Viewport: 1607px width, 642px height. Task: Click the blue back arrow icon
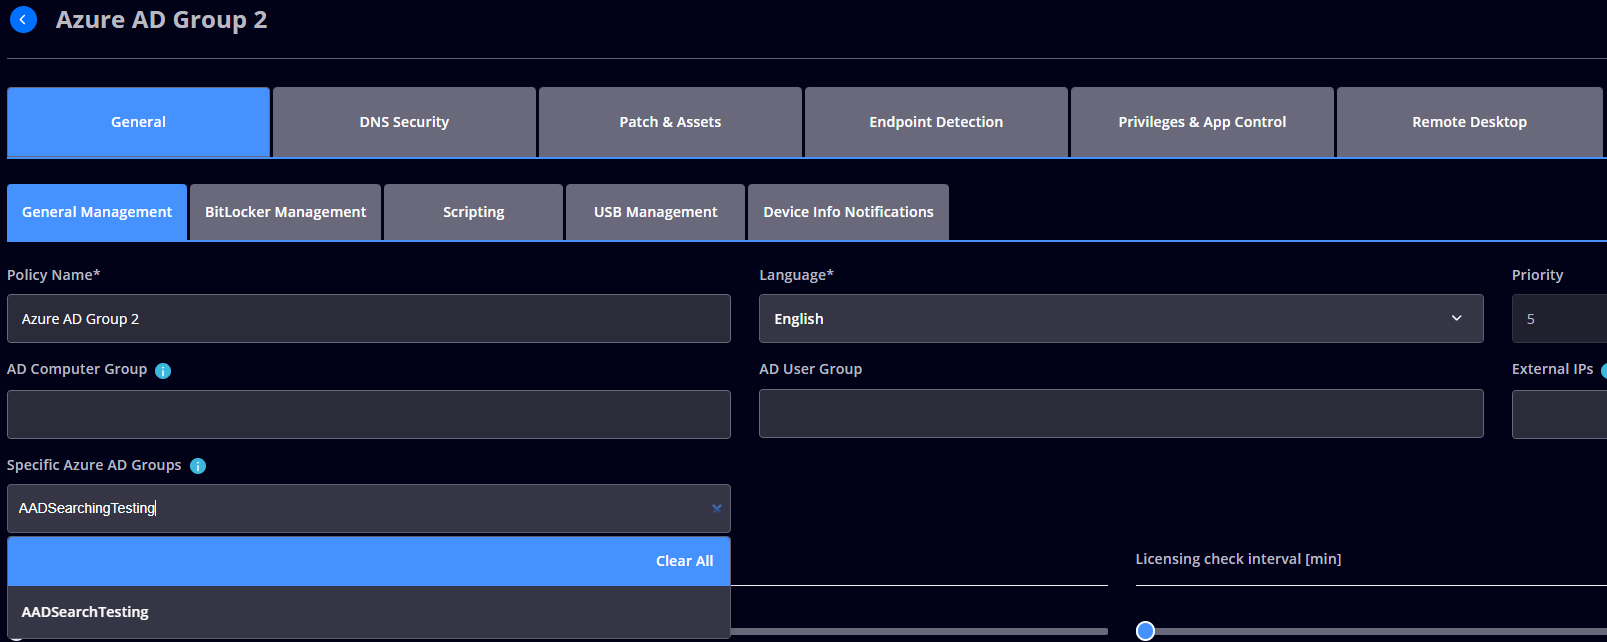pyautogui.click(x=23, y=19)
